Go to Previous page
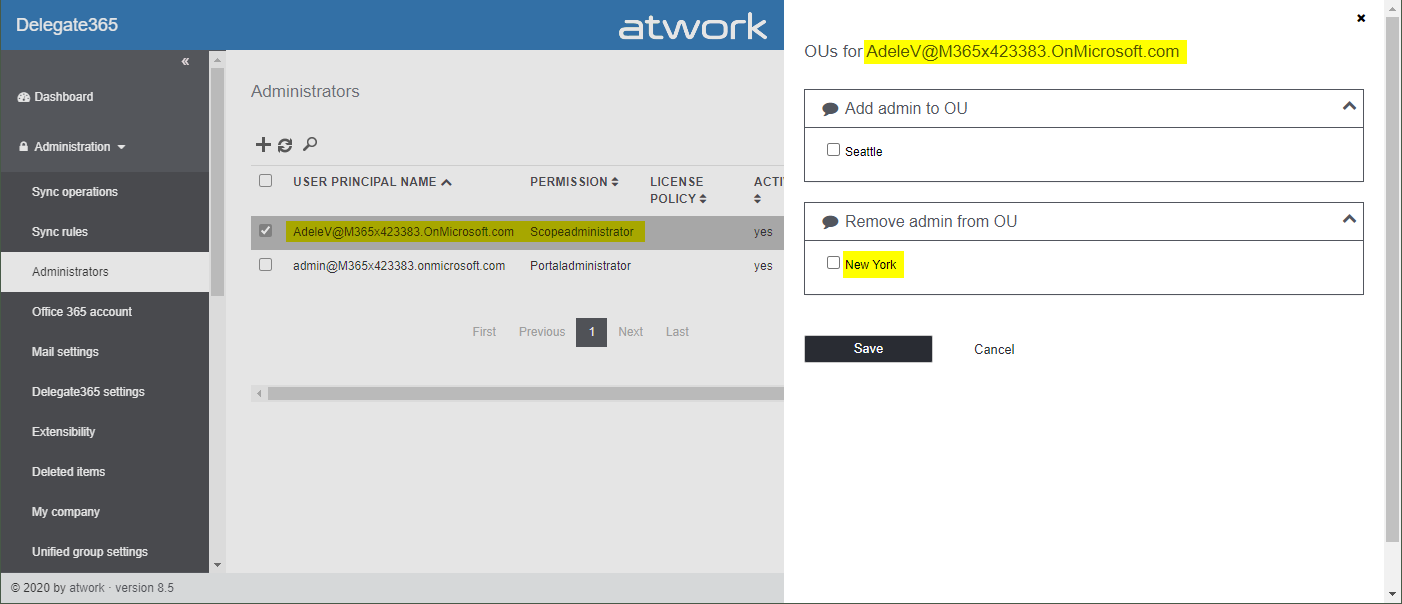The image size is (1402, 604). 542,332
